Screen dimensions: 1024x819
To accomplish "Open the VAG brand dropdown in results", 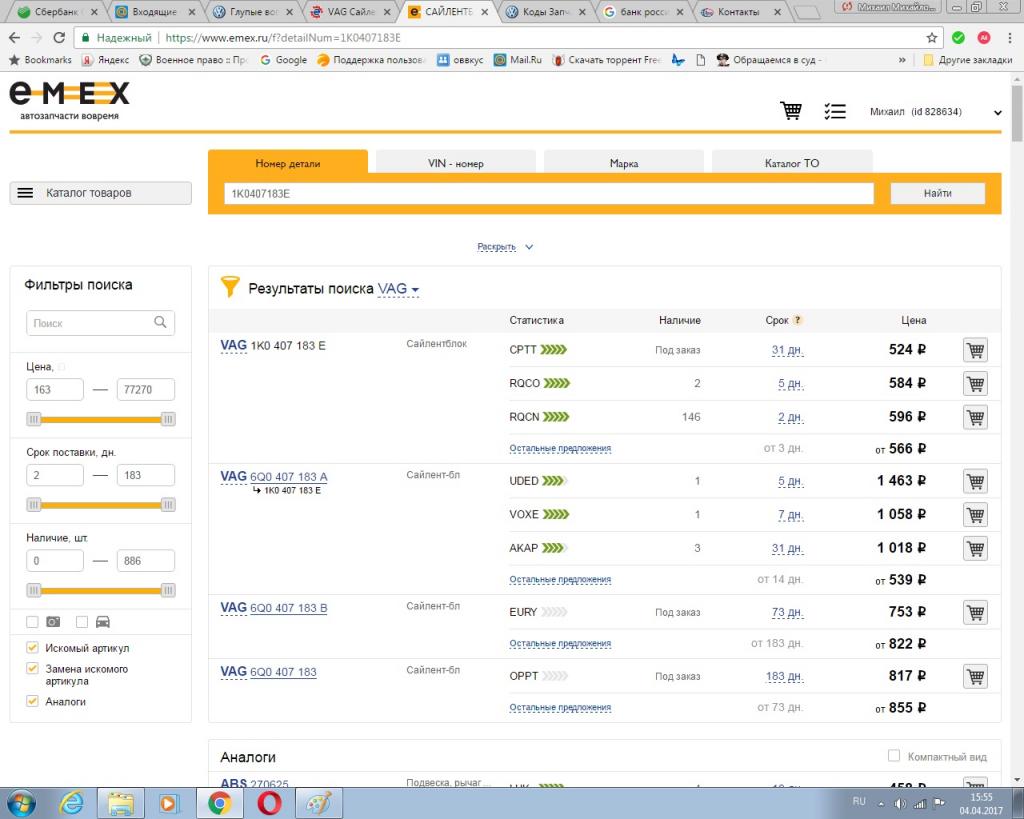I will (x=398, y=289).
